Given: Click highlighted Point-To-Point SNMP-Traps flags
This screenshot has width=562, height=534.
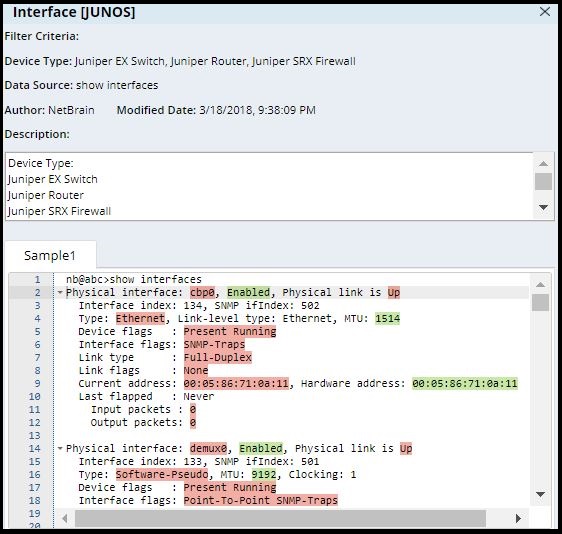Looking at the screenshot, I should pyautogui.click(x=261, y=500).
